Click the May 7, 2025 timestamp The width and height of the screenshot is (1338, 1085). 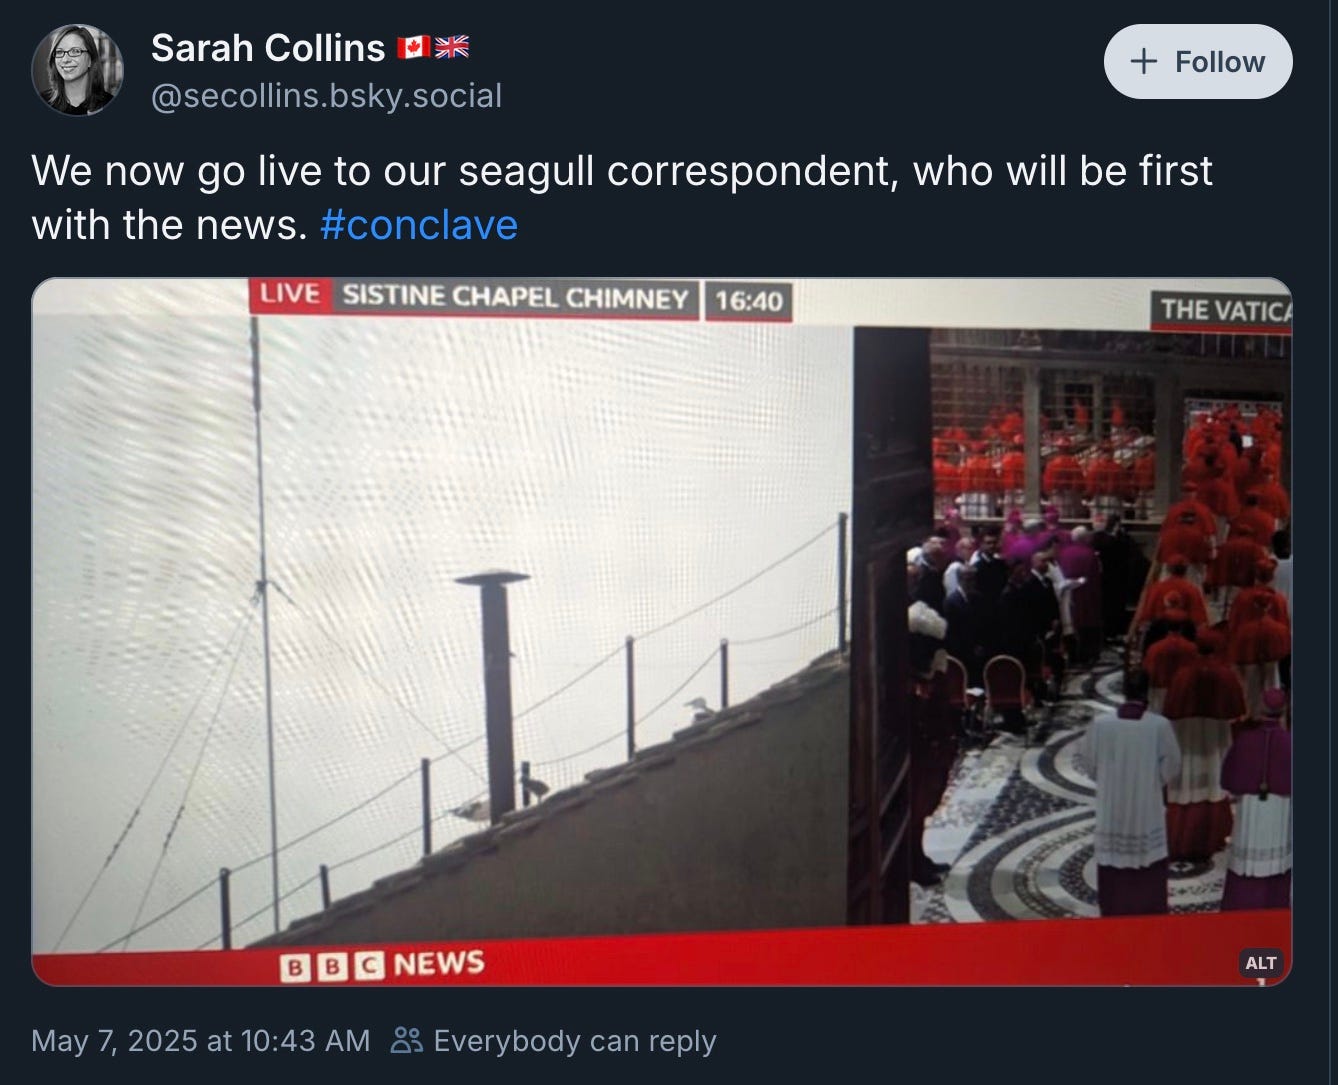click(200, 1041)
